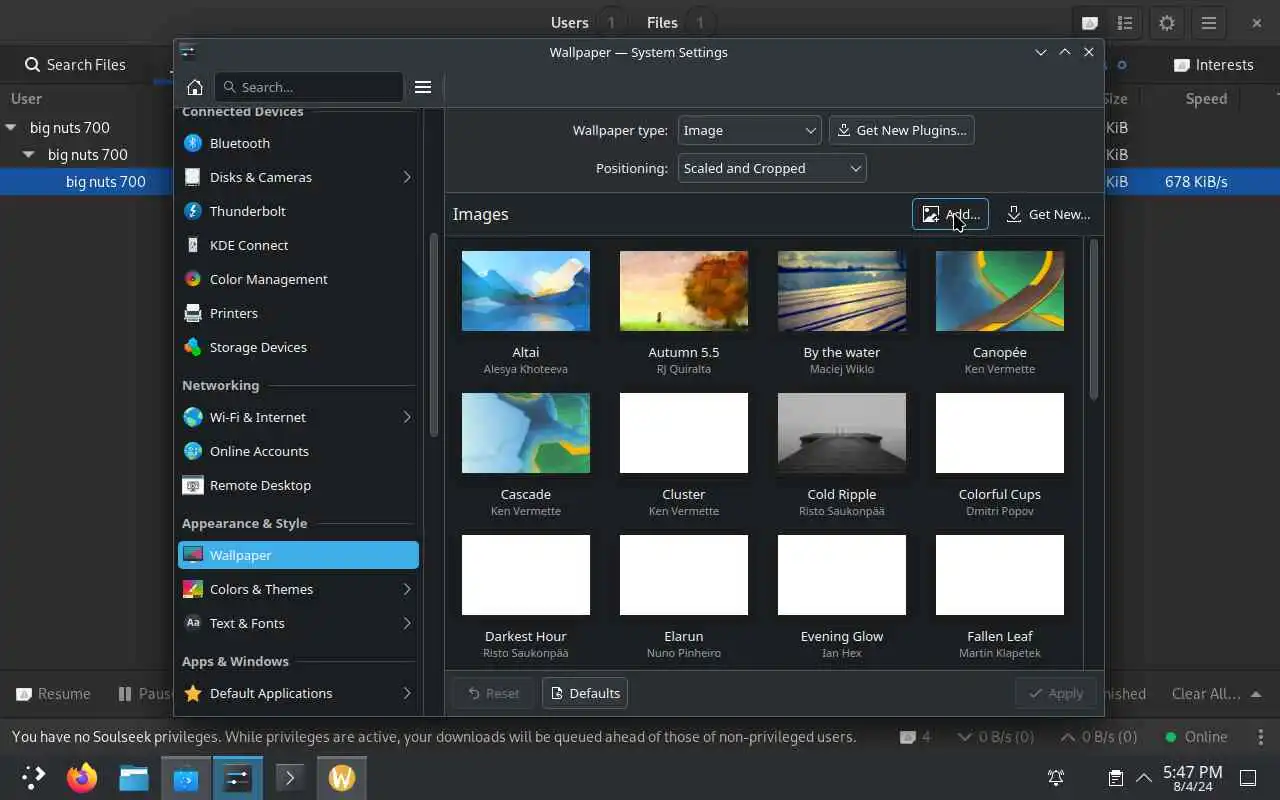Image resolution: width=1280 pixels, height=800 pixels.
Task: Open the yellow W app in the taskbar
Action: click(342, 777)
